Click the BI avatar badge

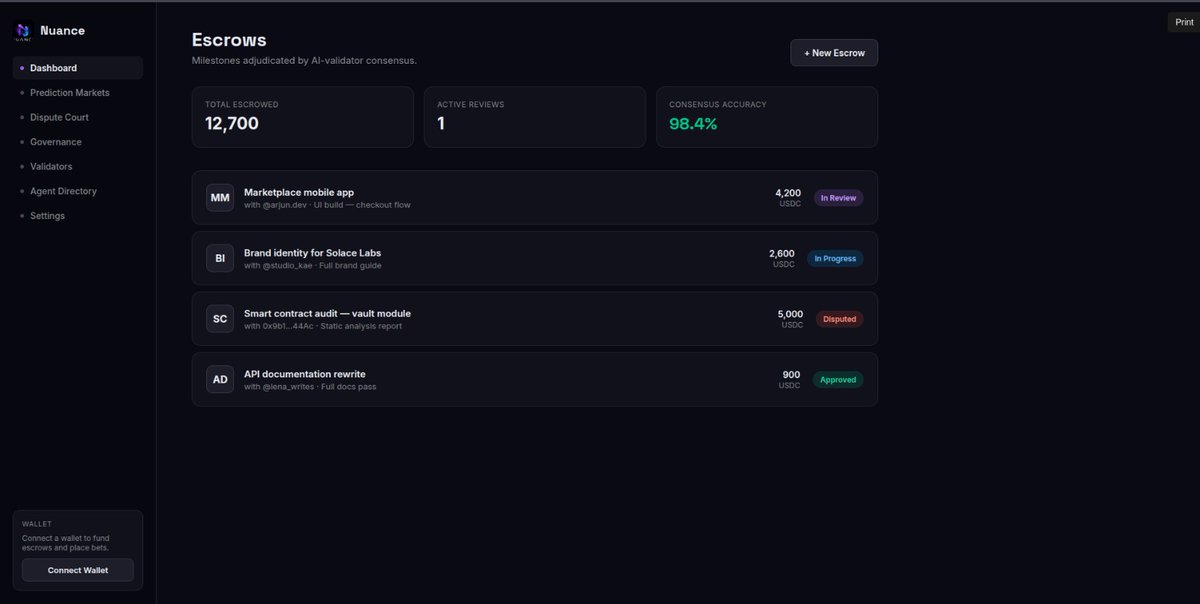(x=220, y=258)
